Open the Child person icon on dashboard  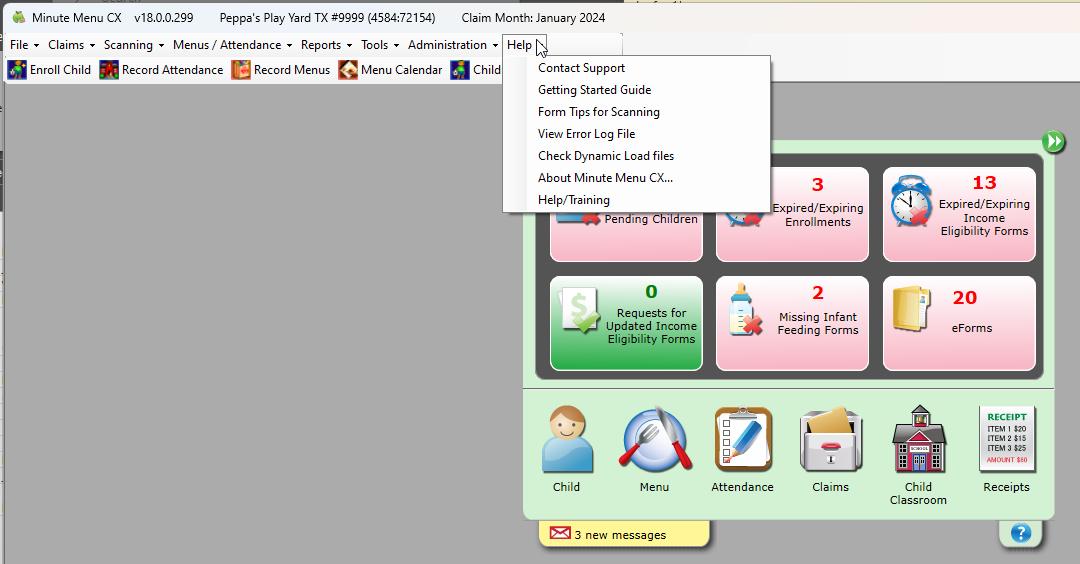tap(566, 440)
